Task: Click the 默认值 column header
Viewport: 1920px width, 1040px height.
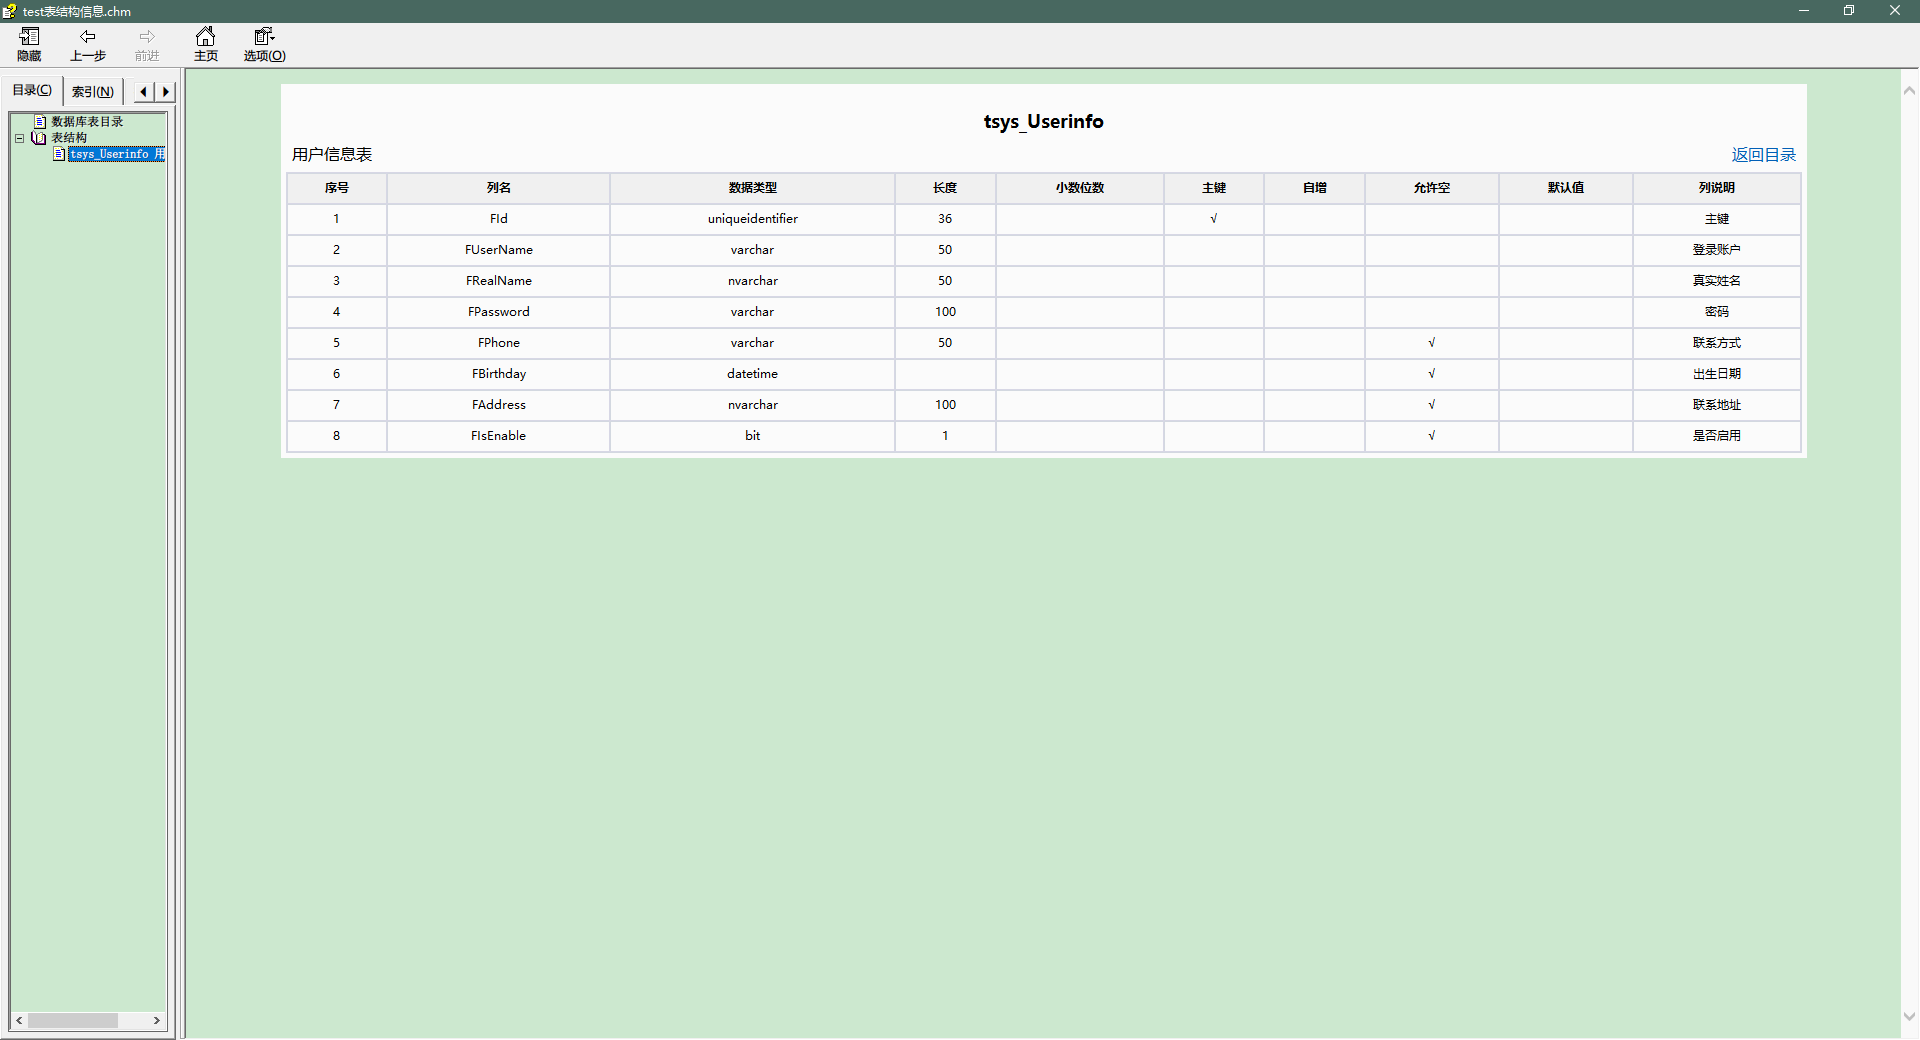Action: [x=1566, y=188]
